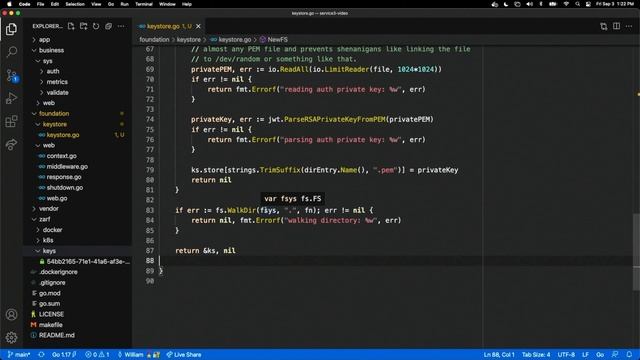
Task: Open the Selection menu
Action: [75, 4]
